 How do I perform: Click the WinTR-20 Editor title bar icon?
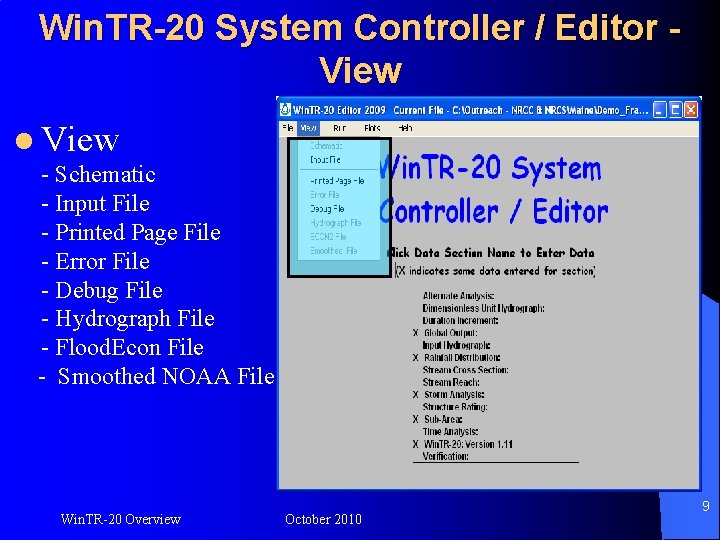pos(286,110)
